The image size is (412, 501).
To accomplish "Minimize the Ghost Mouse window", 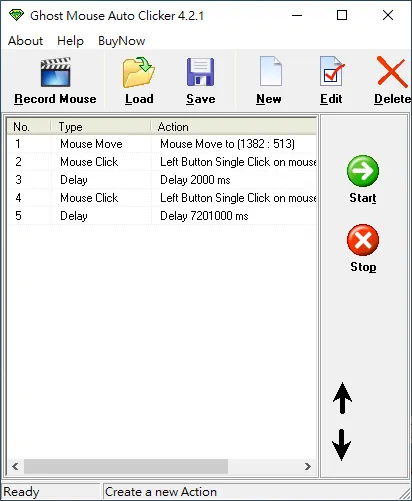I will pos(297,15).
